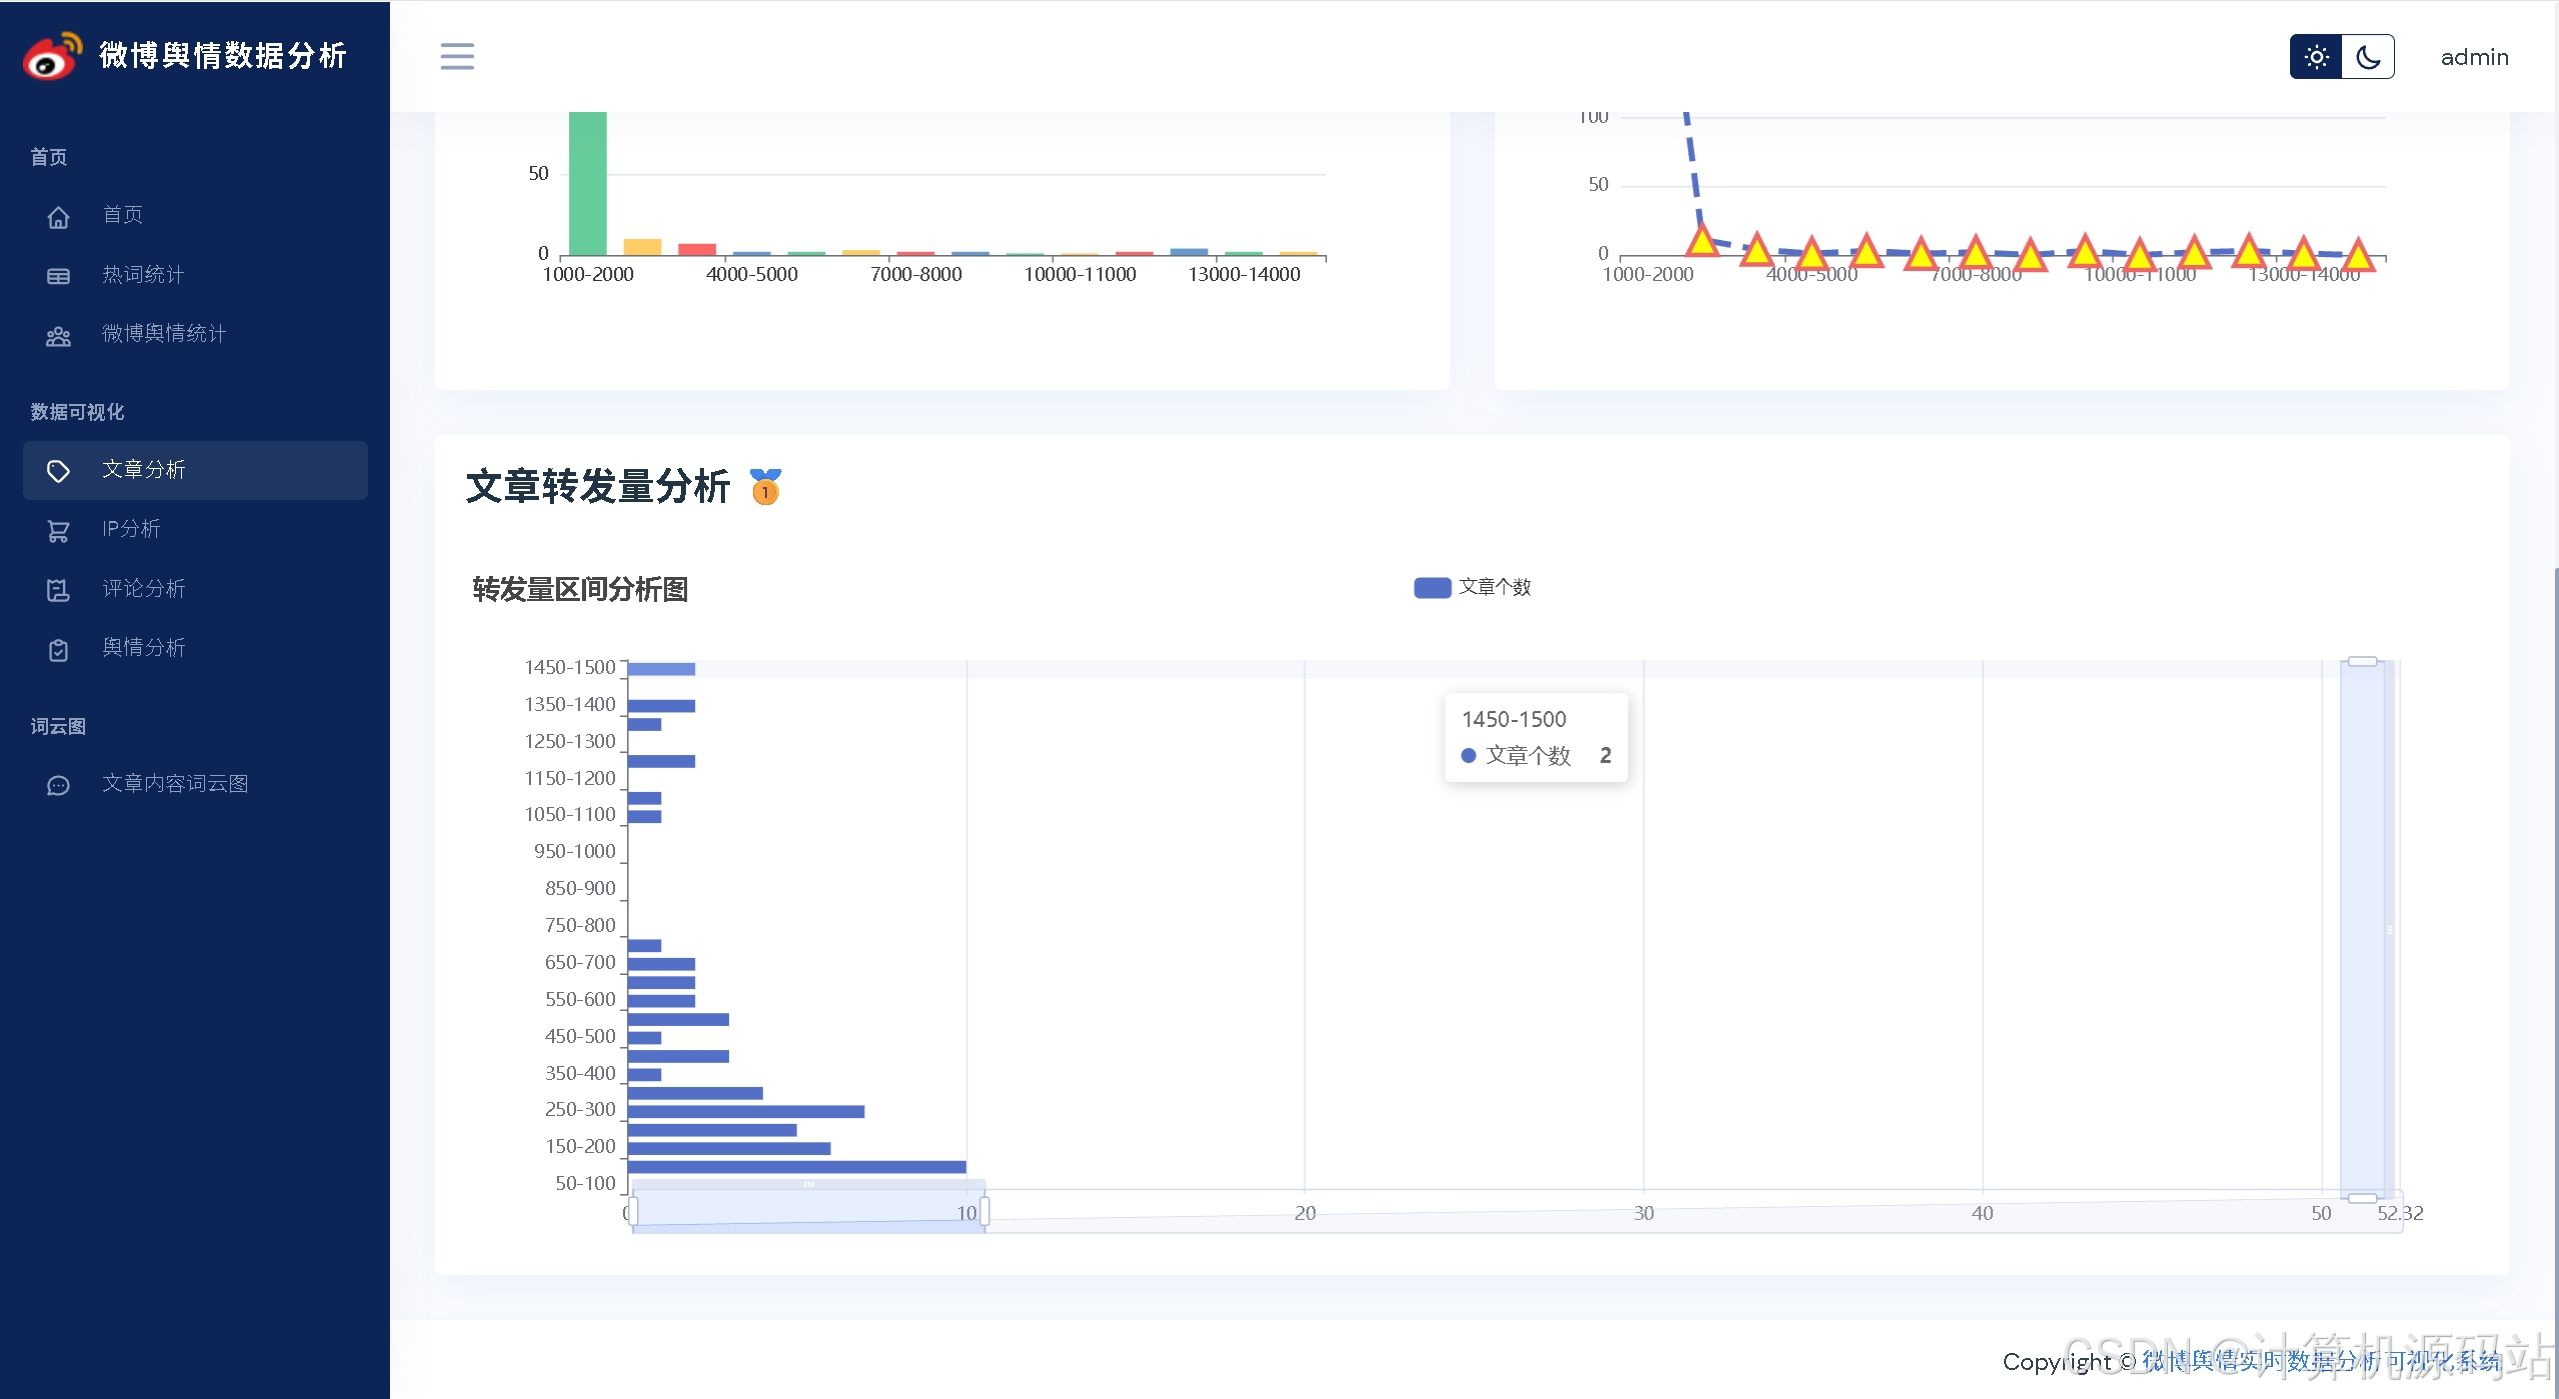Switch to dark mode moon toggle
This screenshot has width=2559, height=1399.
2368,57
